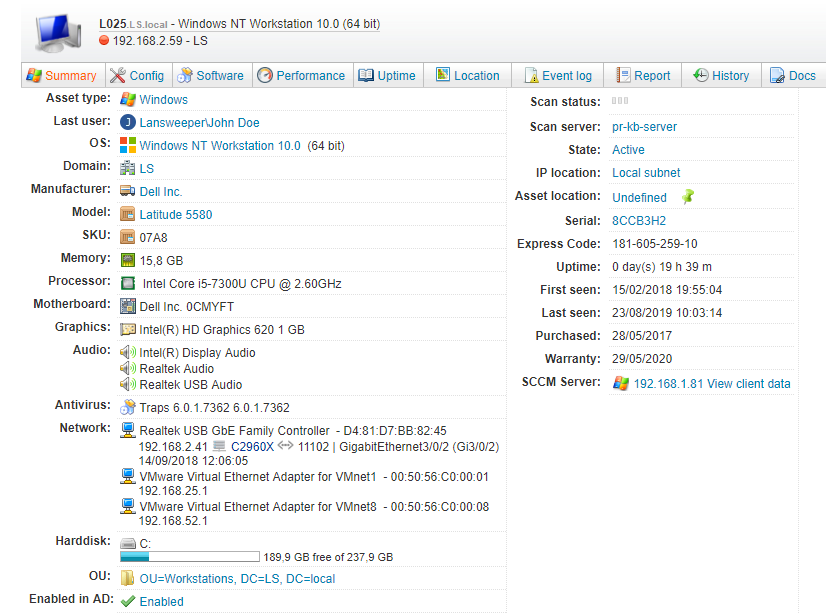This screenshot has height=616, width=828.
Task: Click the speaker icon beside Realtek Audio
Action: coord(128,368)
